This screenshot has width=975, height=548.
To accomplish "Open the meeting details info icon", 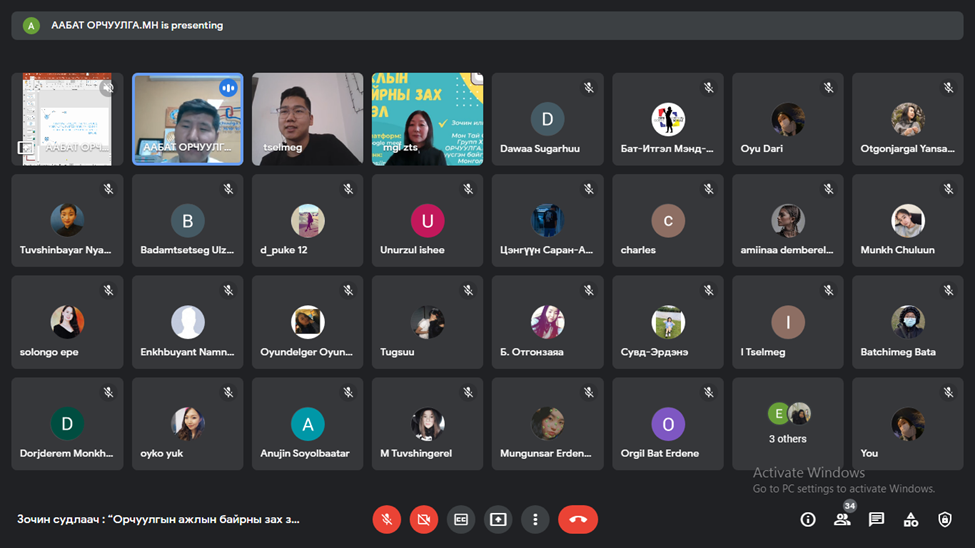I will [x=808, y=519].
